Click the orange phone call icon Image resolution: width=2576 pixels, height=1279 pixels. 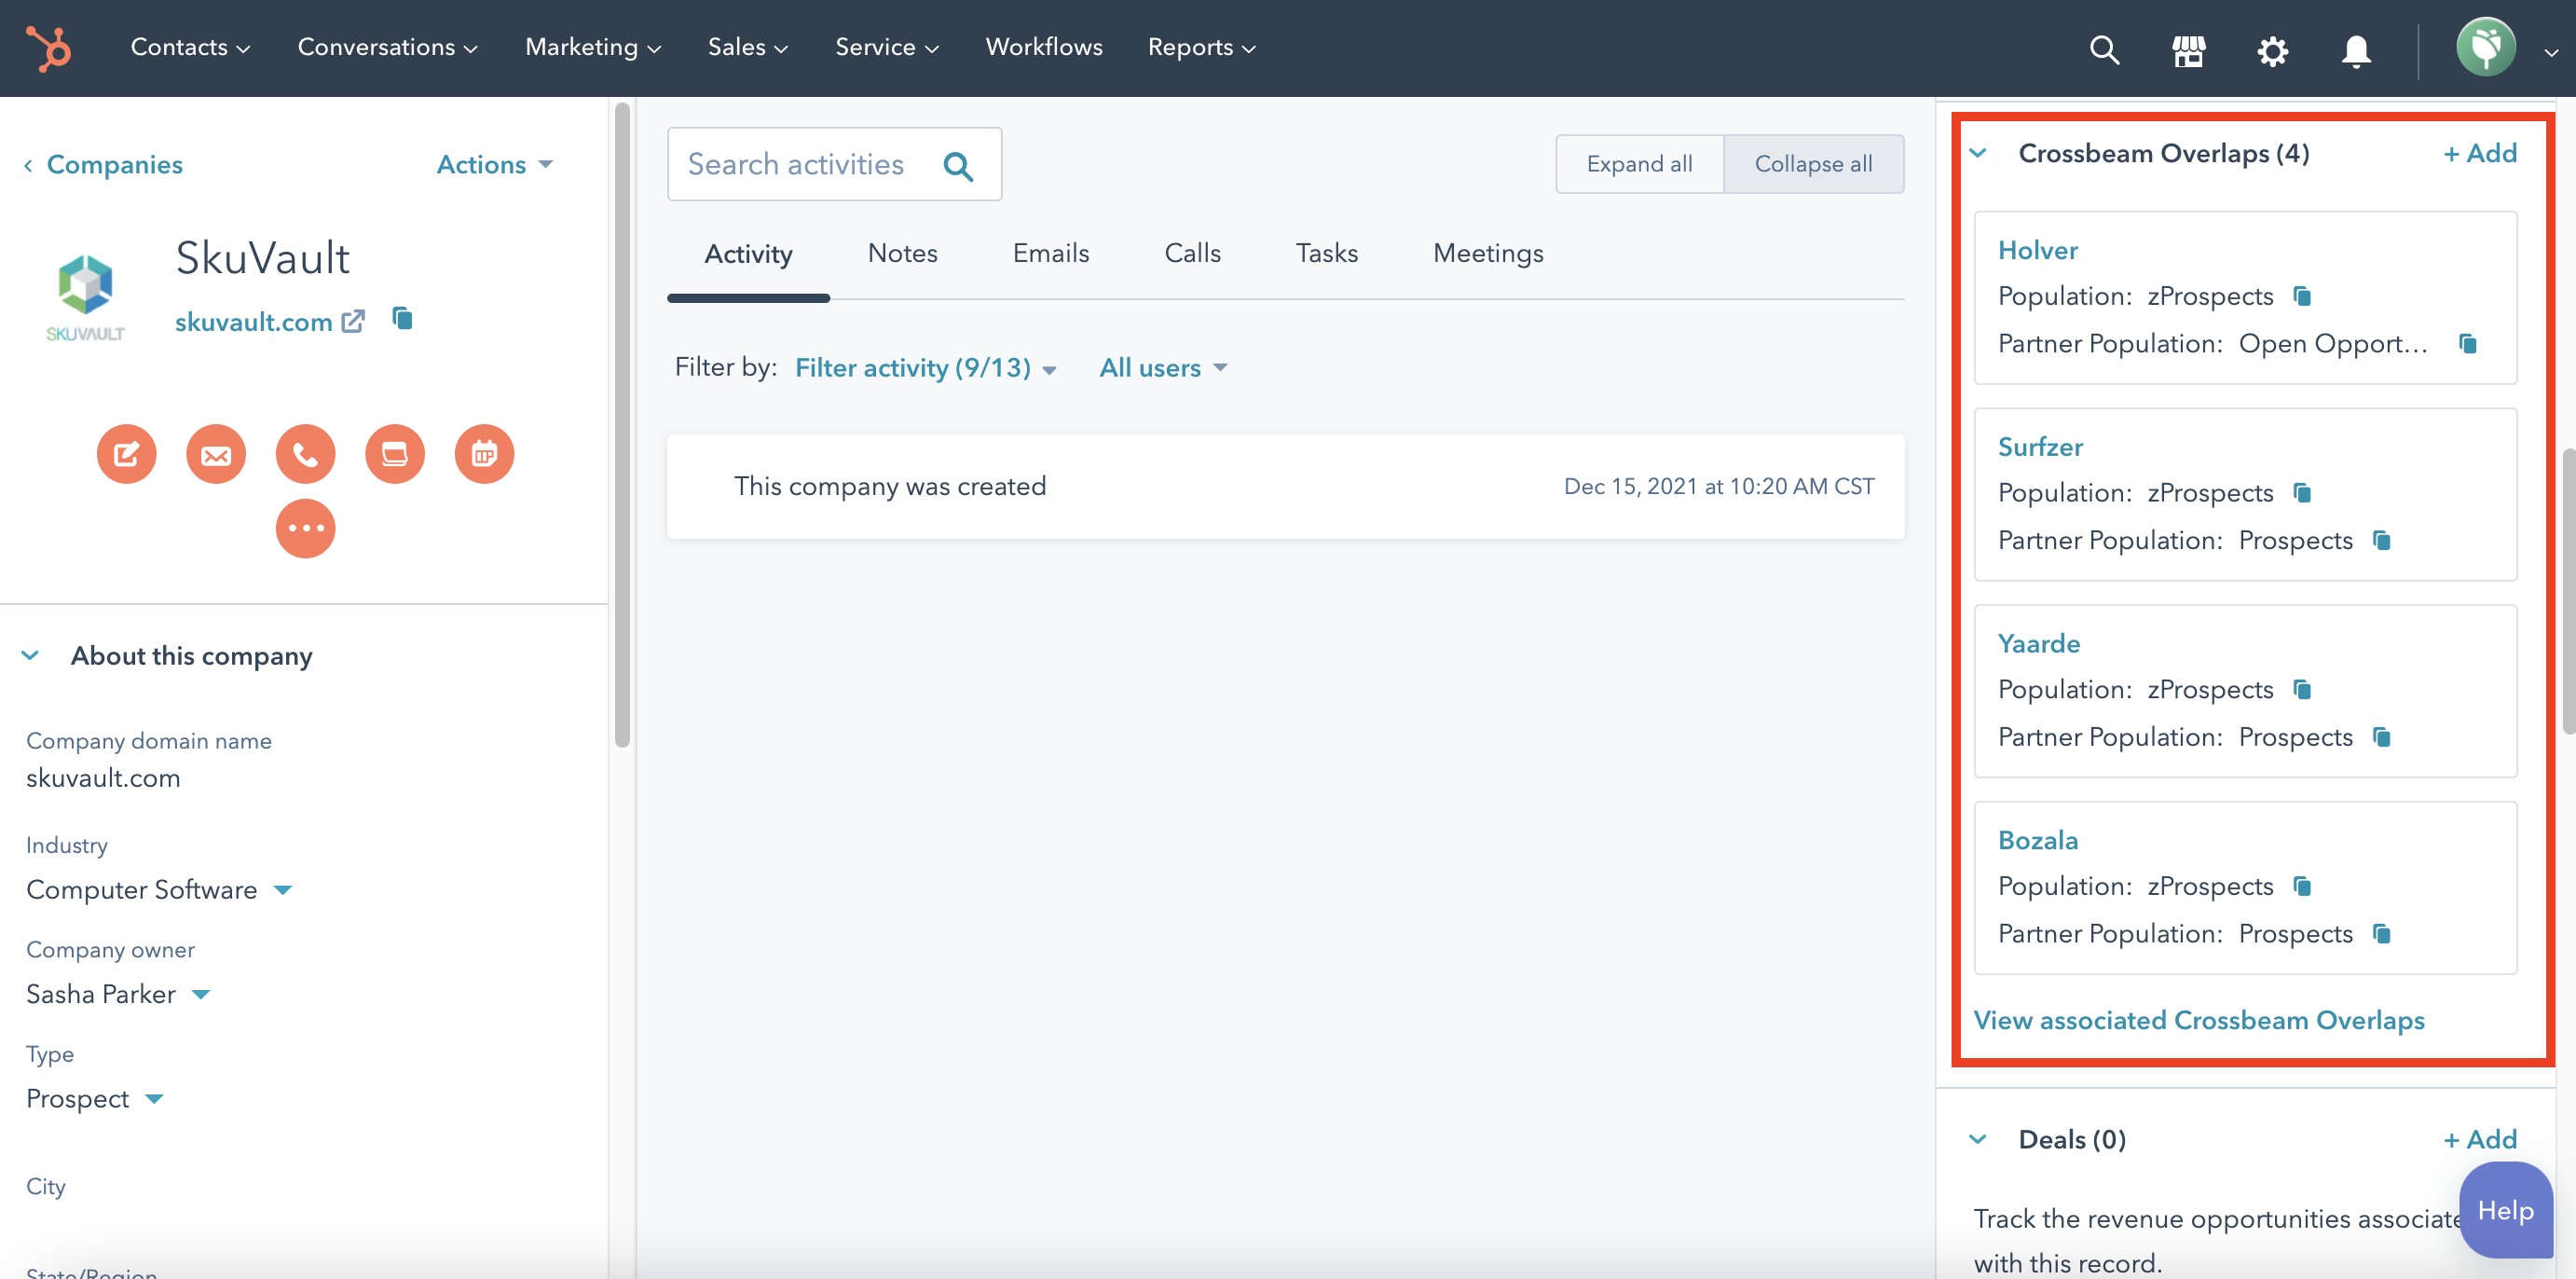coord(305,454)
